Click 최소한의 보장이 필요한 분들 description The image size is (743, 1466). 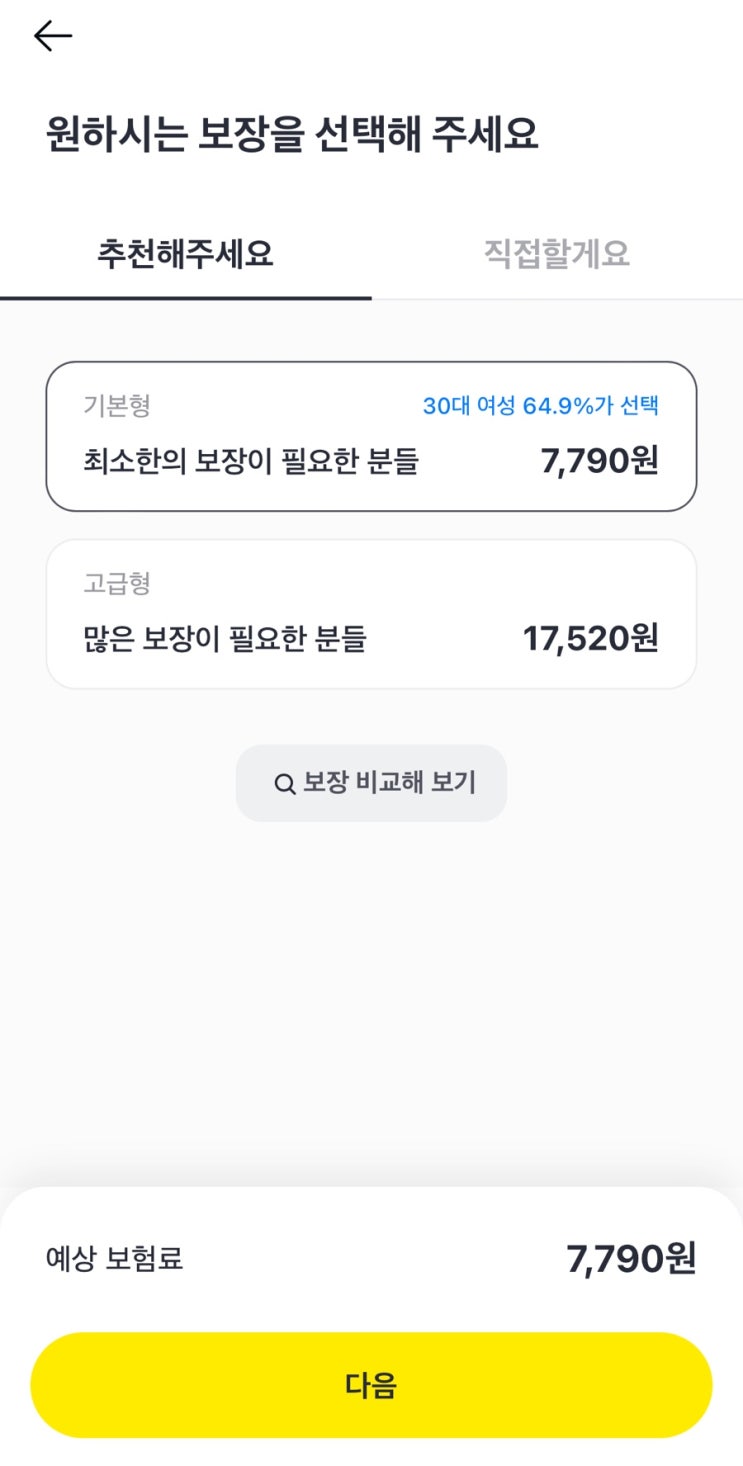click(x=250, y=461)
